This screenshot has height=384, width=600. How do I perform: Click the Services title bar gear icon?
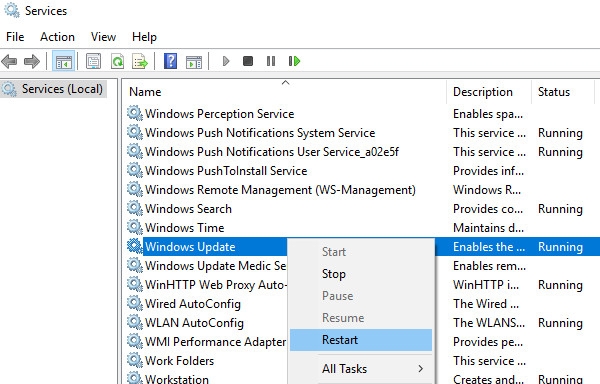12,10
